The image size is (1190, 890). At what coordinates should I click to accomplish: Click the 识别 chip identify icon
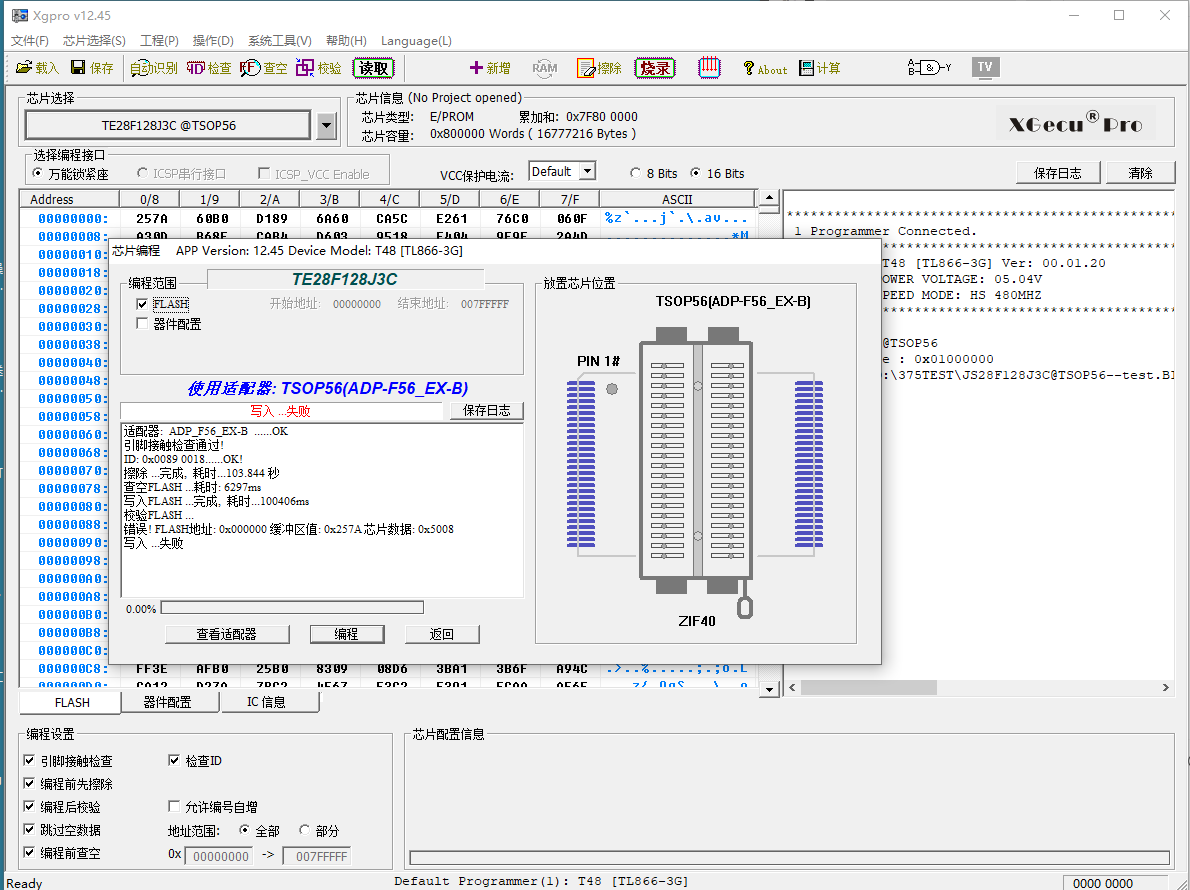(153, 68)
